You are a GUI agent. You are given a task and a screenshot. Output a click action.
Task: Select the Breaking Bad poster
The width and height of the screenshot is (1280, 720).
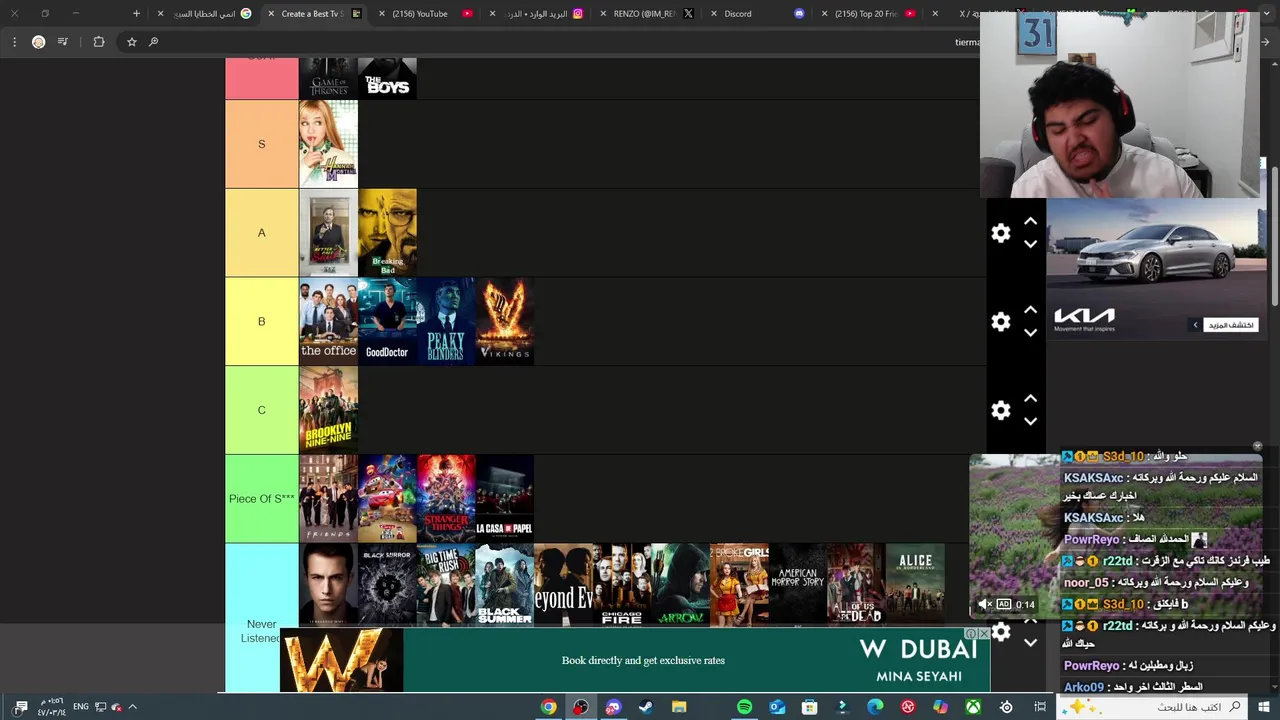[x=387, y=233]
